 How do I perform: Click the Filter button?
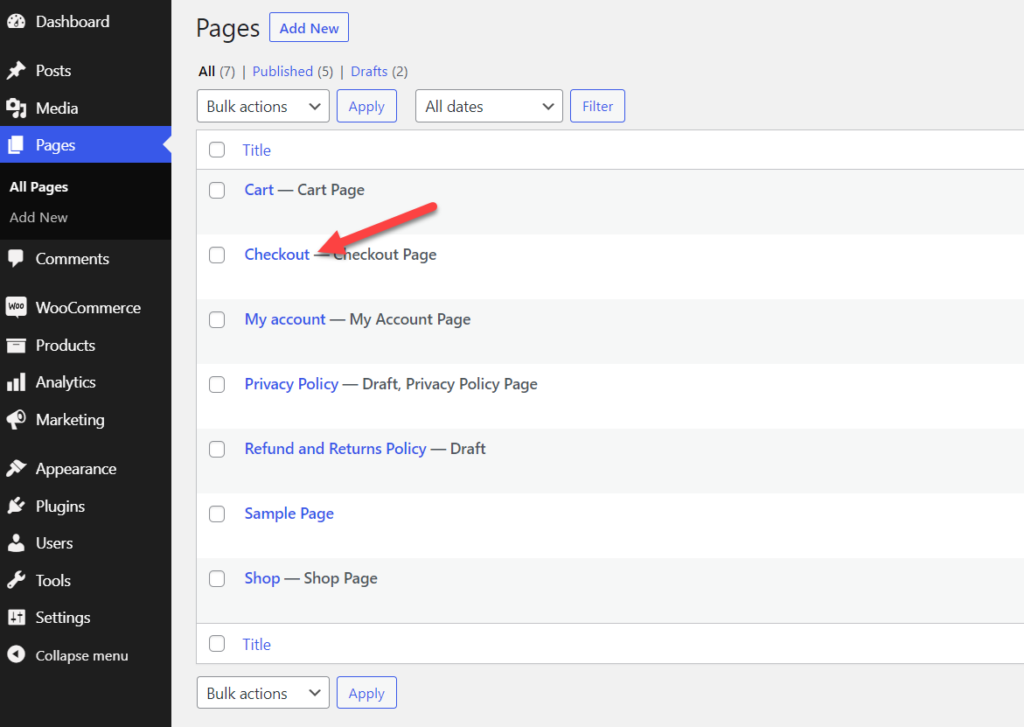point(598,106)
